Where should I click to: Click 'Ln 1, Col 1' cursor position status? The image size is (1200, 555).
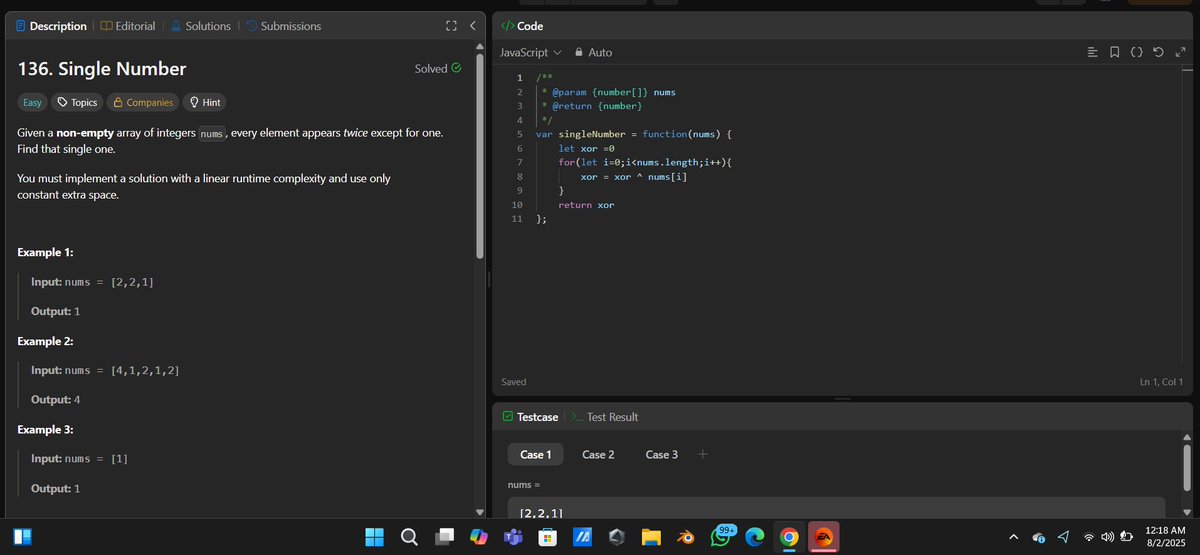[1161, 382]
